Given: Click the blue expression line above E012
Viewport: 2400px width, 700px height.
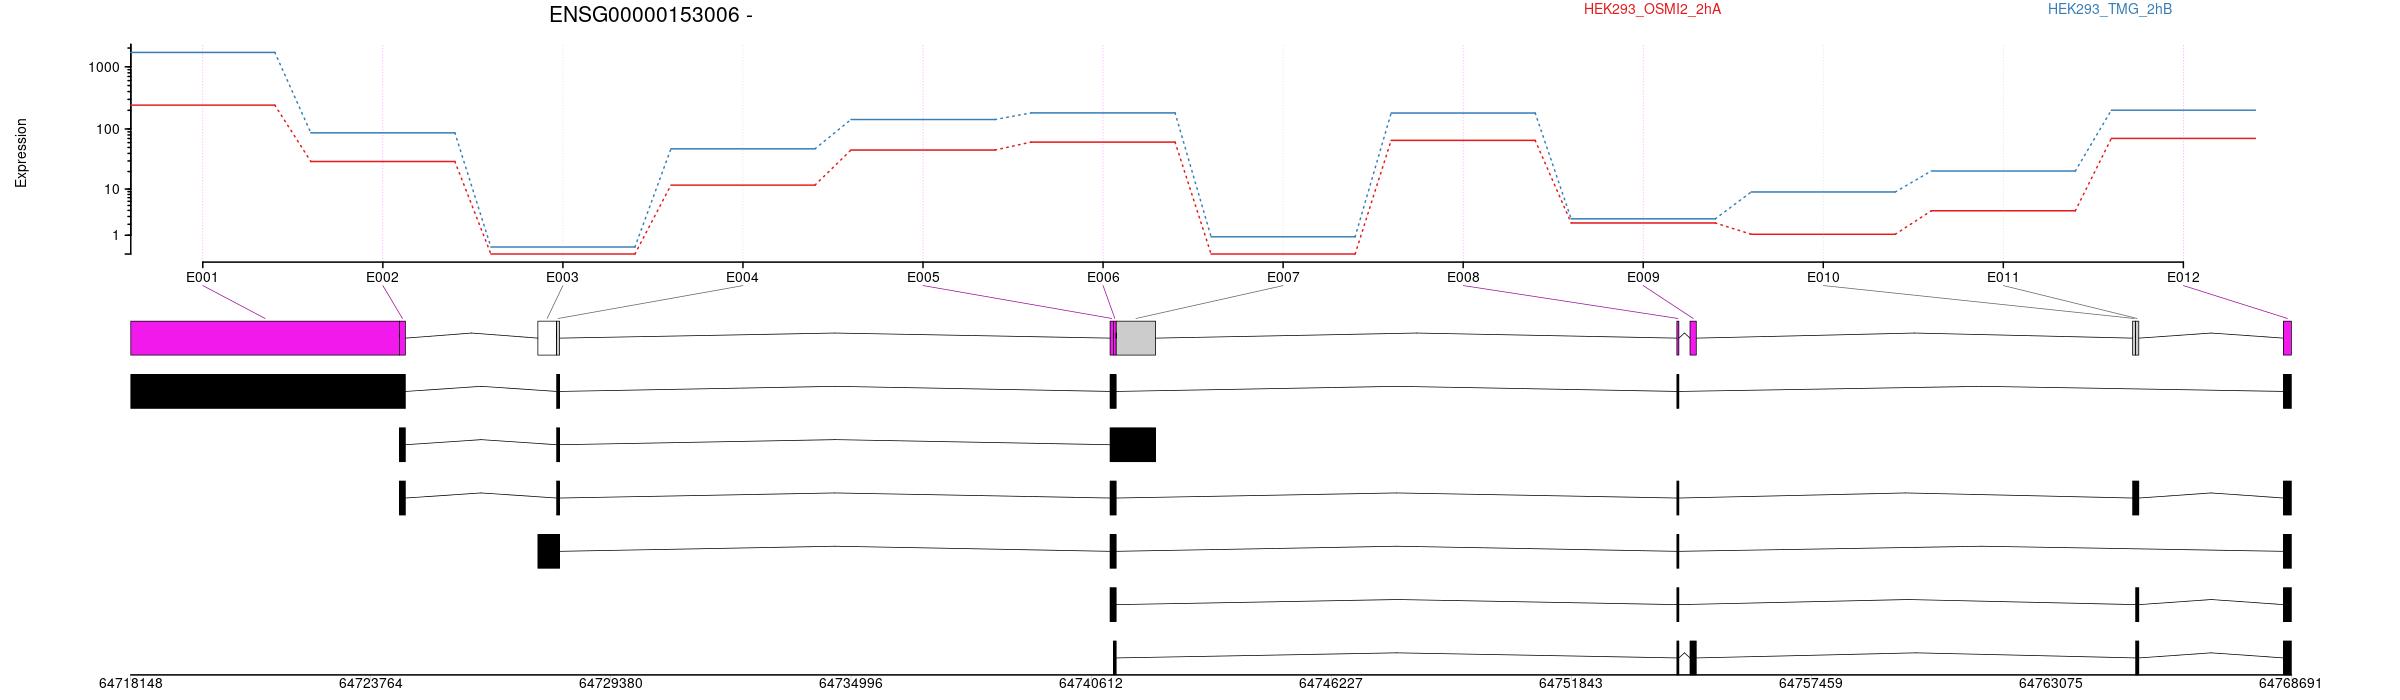Looking at the screenshot, I should [2183, 110].
